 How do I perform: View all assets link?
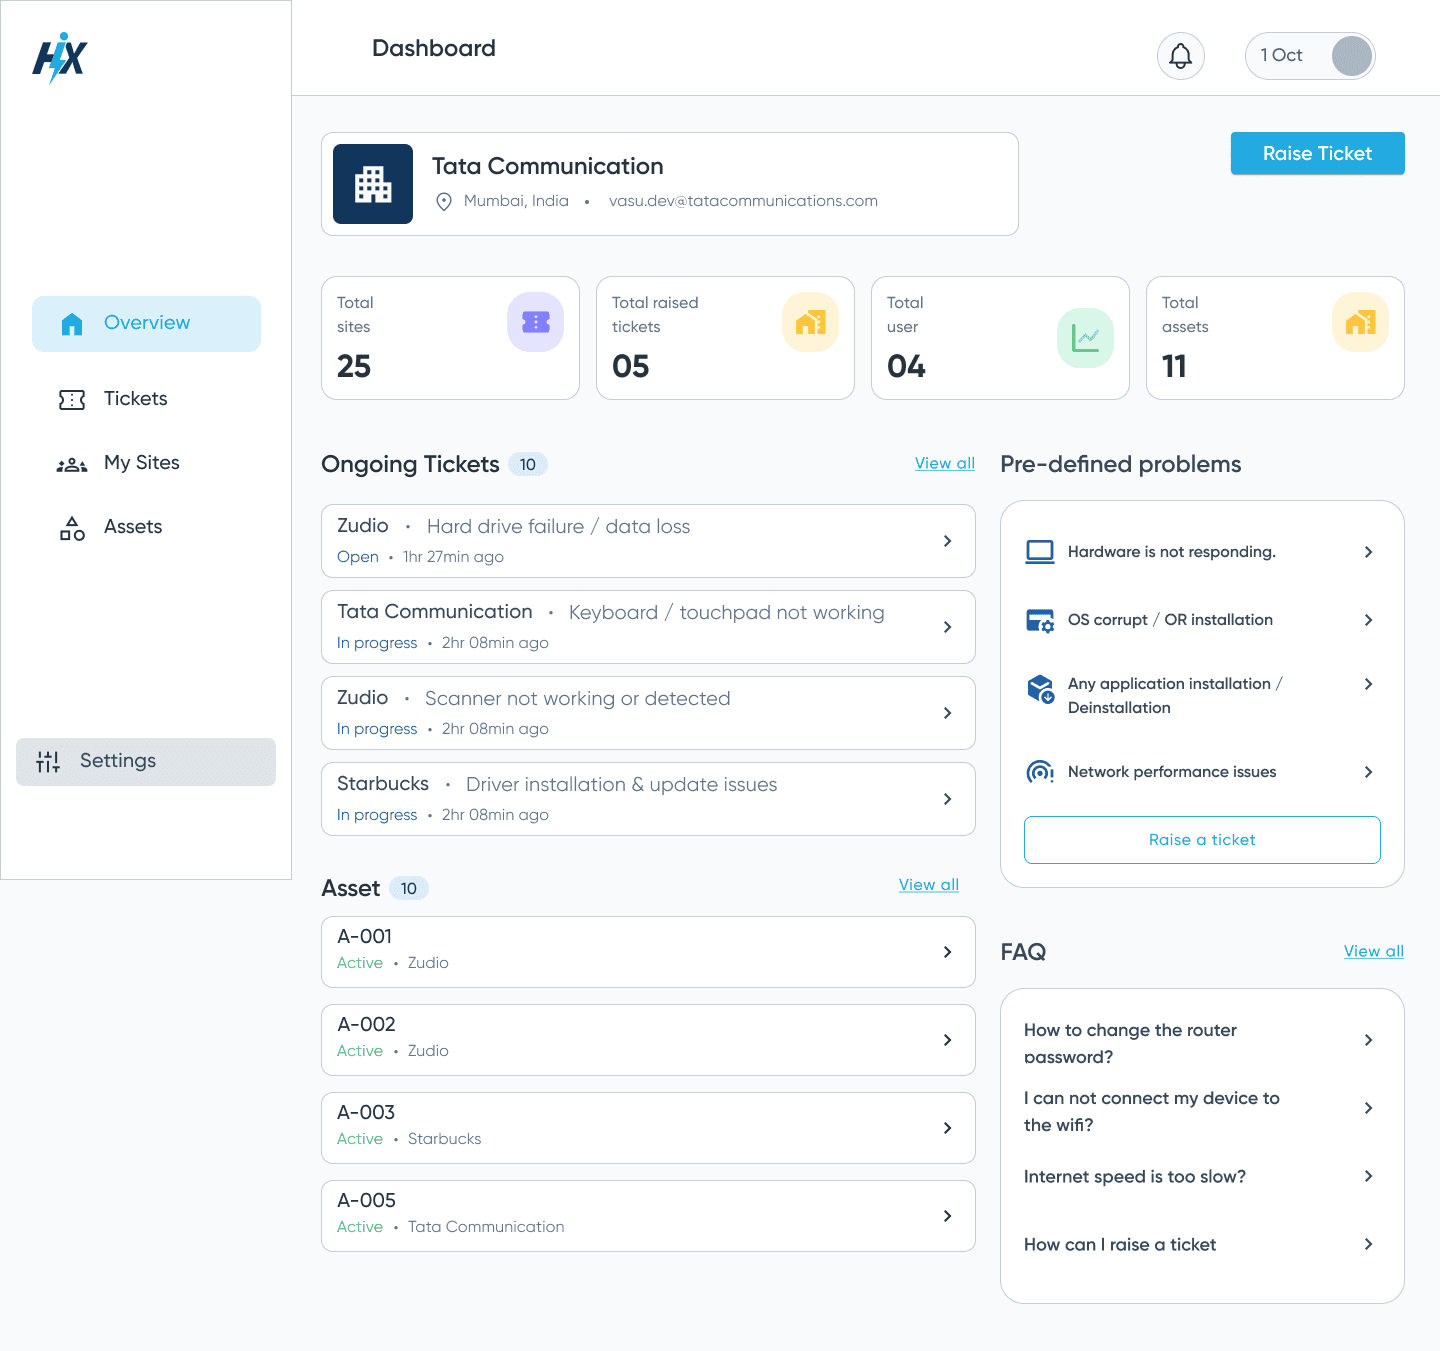[x=929, y=884]
